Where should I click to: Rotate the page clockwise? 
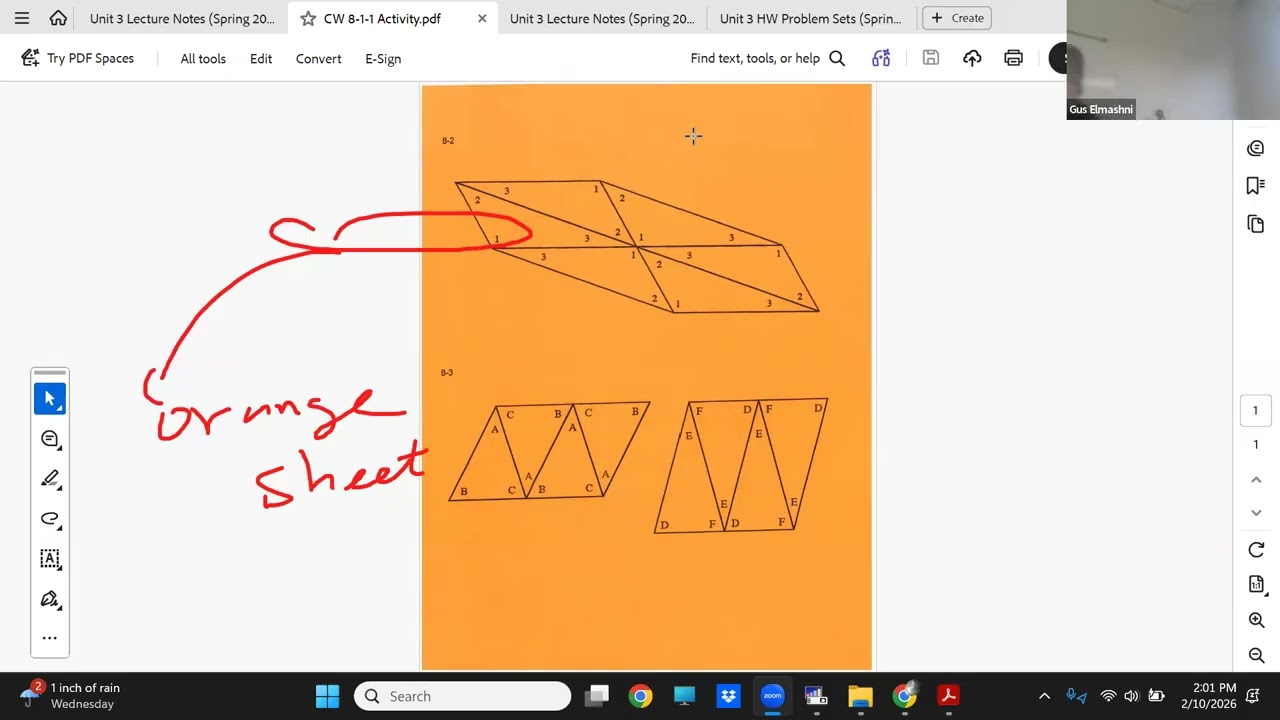(x=1256, y=550)
